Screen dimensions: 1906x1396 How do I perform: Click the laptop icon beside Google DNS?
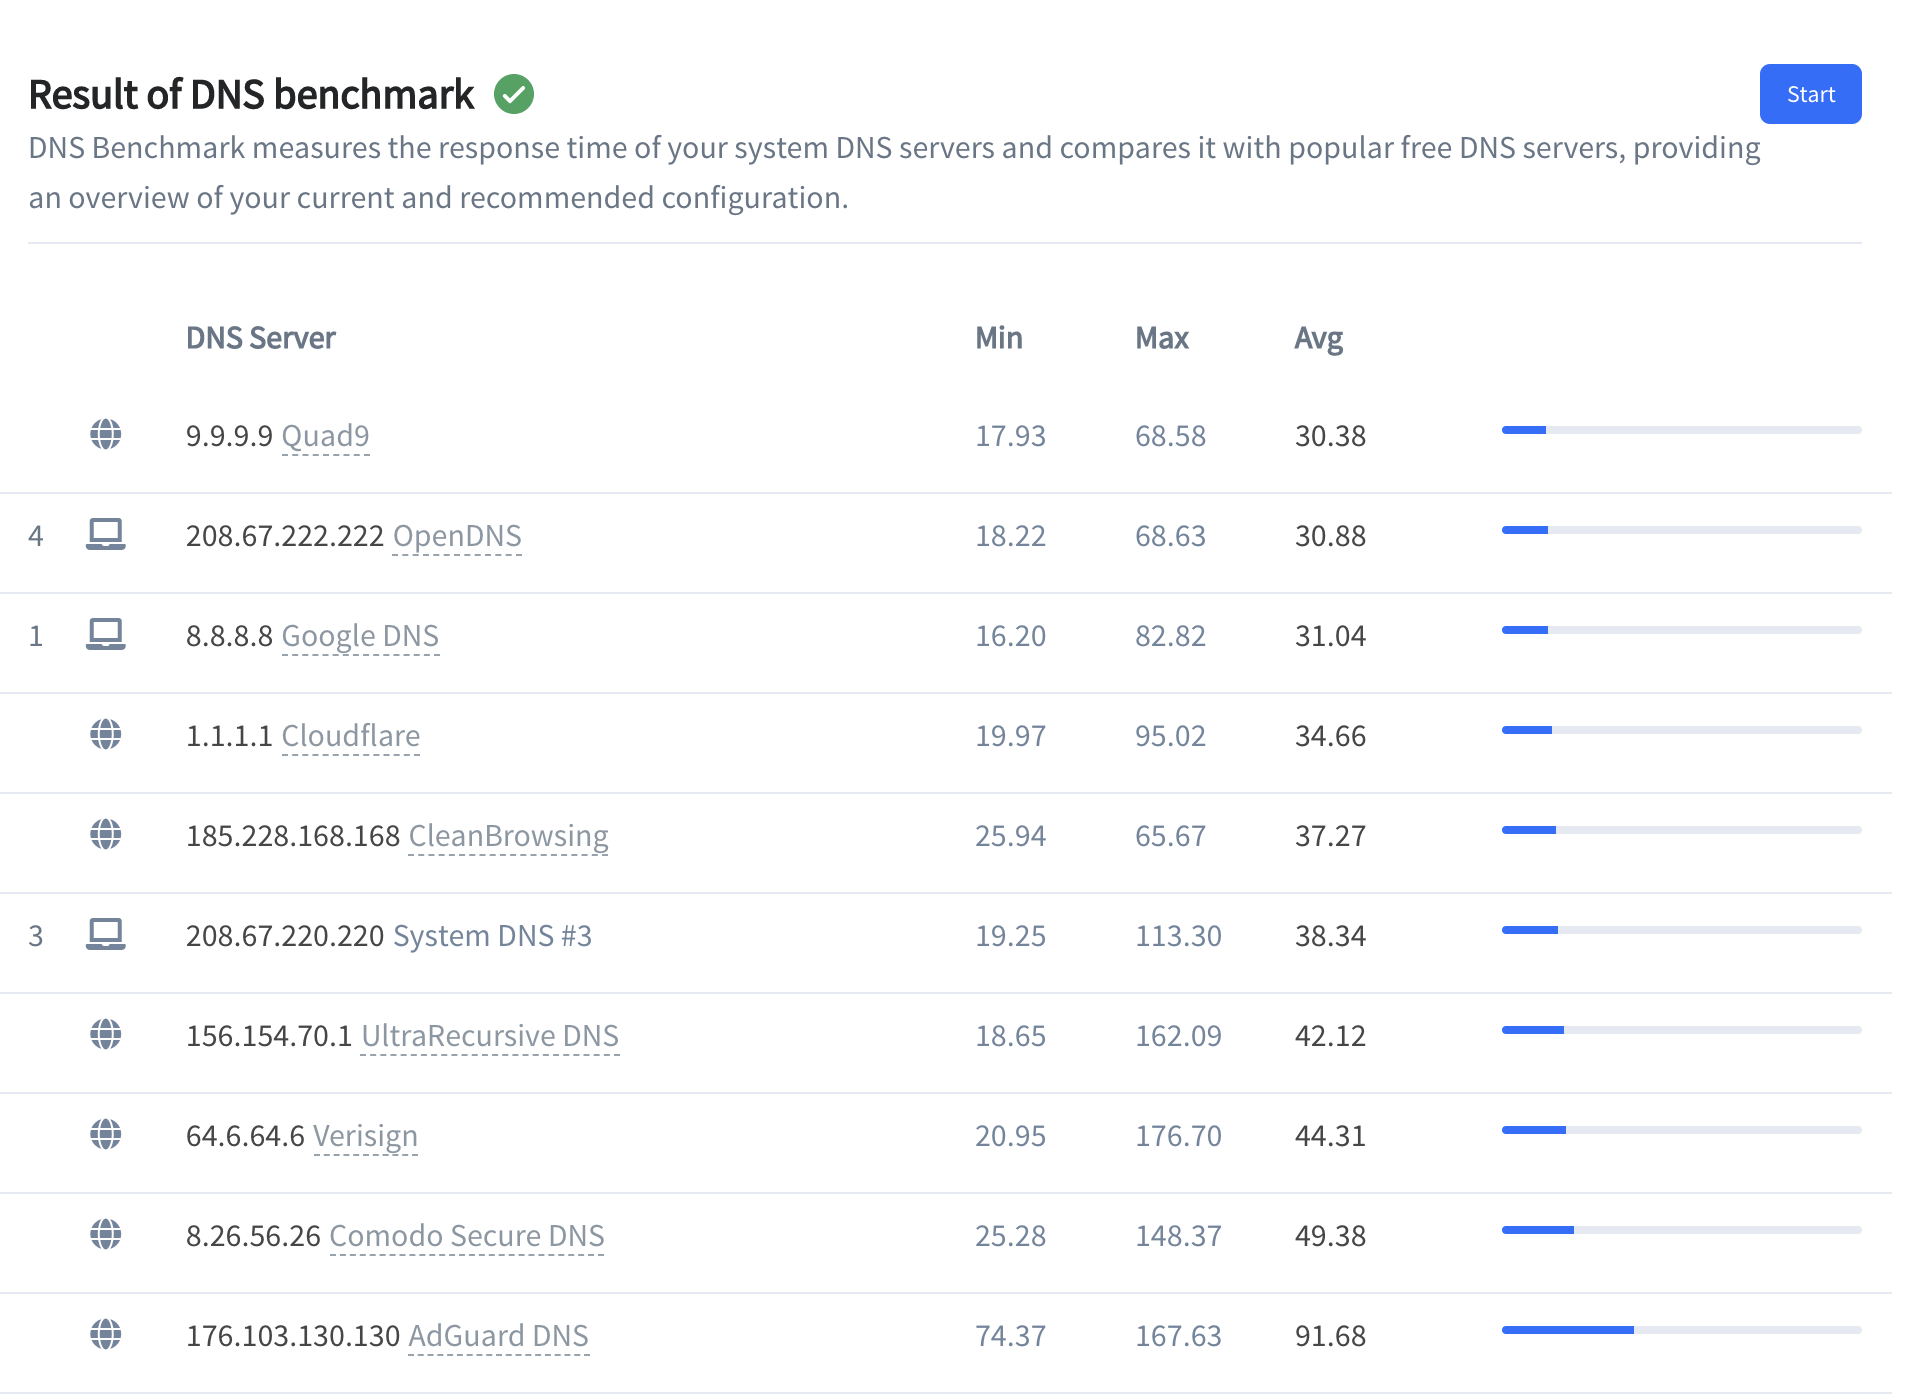(105, 634)
